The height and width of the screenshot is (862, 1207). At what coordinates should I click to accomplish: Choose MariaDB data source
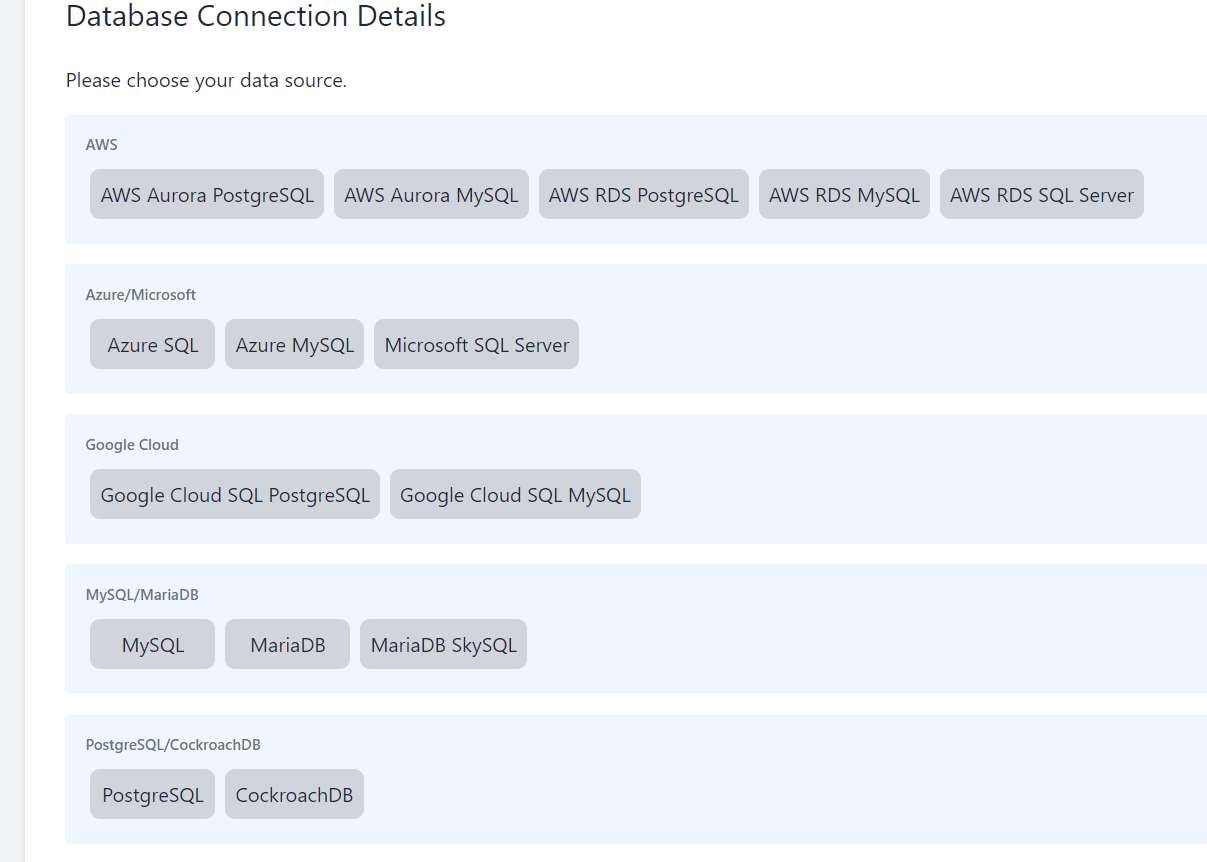287,644
